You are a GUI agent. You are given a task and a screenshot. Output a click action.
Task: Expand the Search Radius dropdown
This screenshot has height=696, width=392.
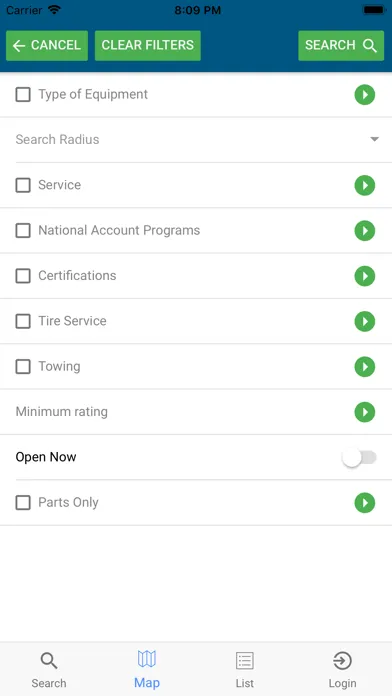[196, 139]
